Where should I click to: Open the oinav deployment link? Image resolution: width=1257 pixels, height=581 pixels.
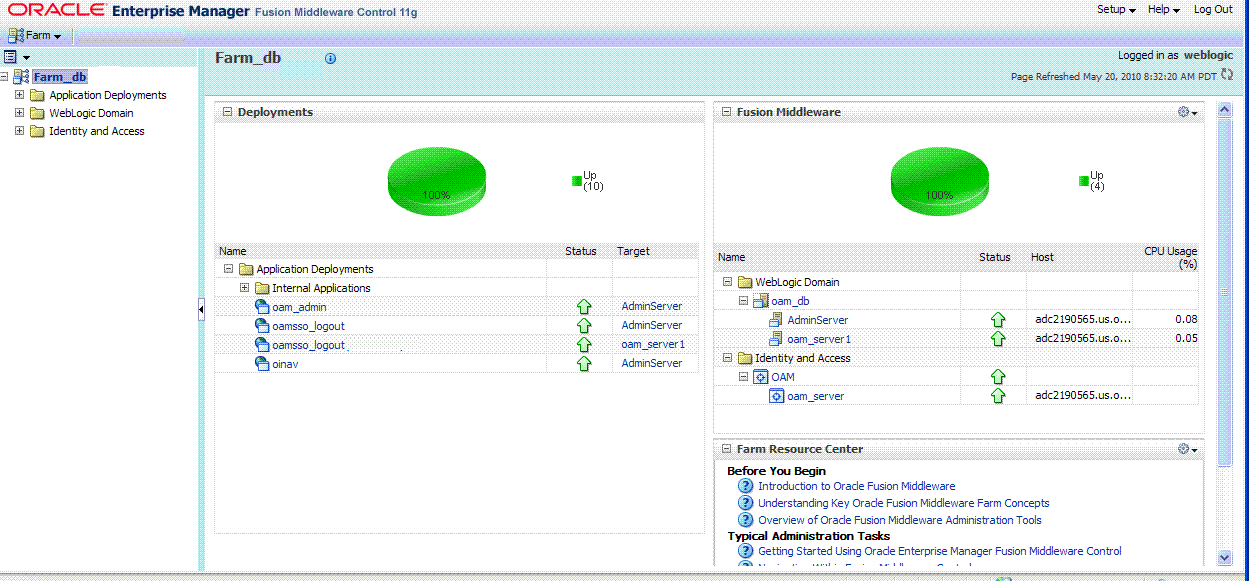[x=285, y=364]
